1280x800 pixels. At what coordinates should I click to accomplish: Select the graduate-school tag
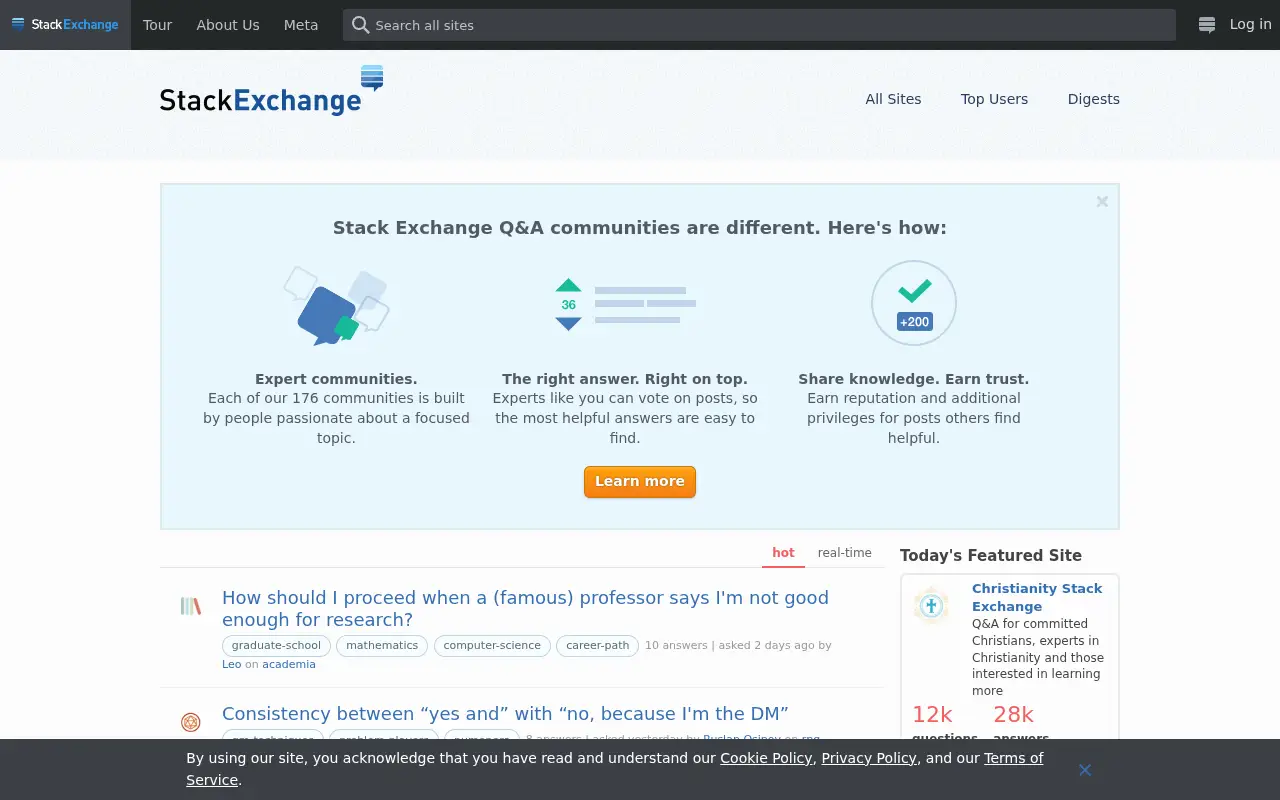tap(276, 646)
